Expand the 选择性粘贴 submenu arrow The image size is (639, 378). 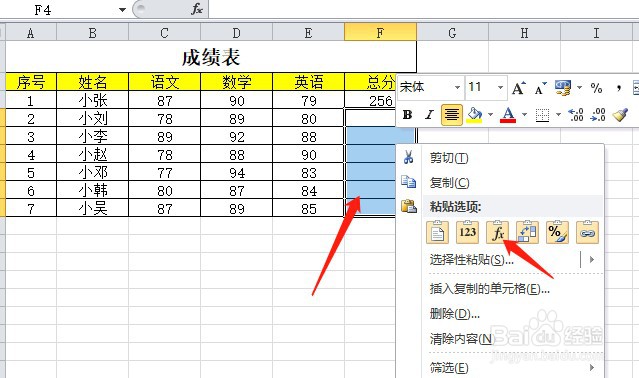point(592,259)
